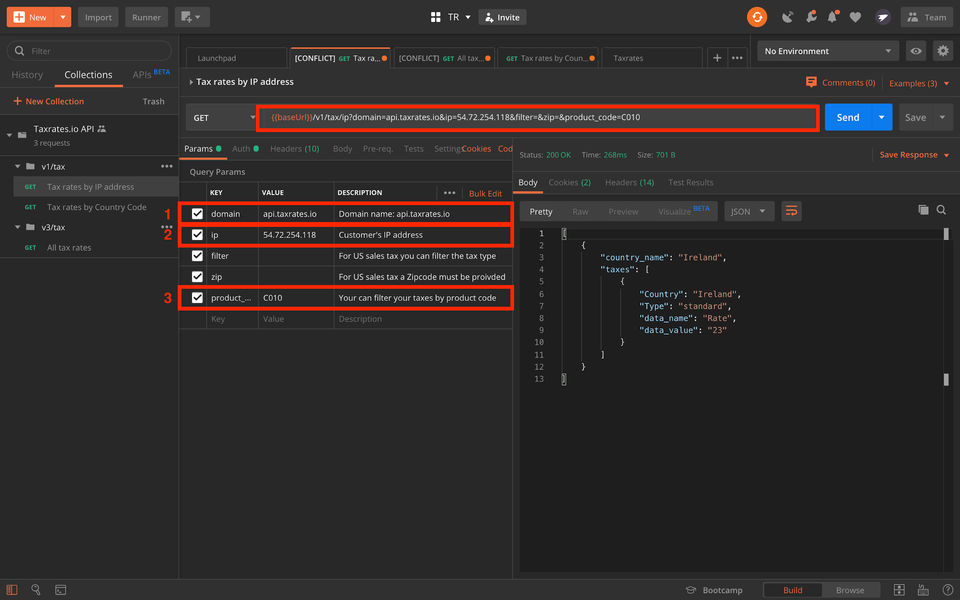
Task: Open Examples (3) dropdown
Action: point(919,83)
